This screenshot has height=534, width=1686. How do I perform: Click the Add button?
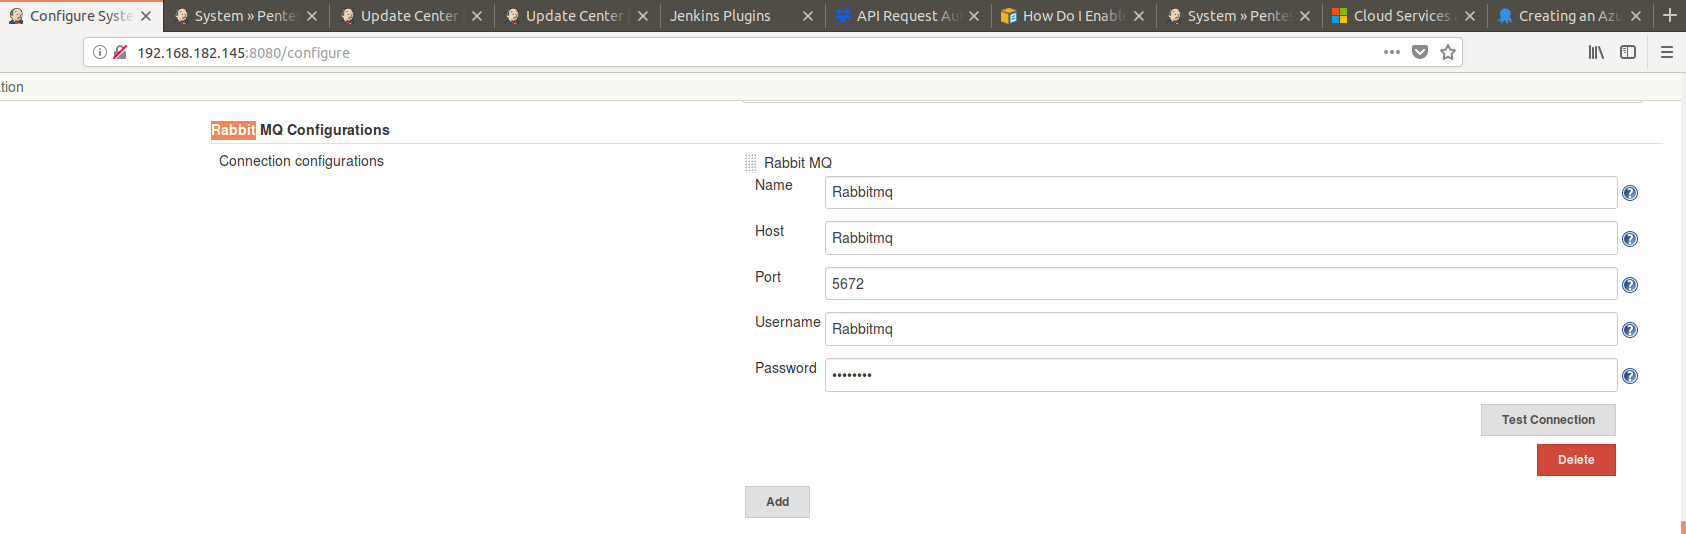tap(777, 502)
